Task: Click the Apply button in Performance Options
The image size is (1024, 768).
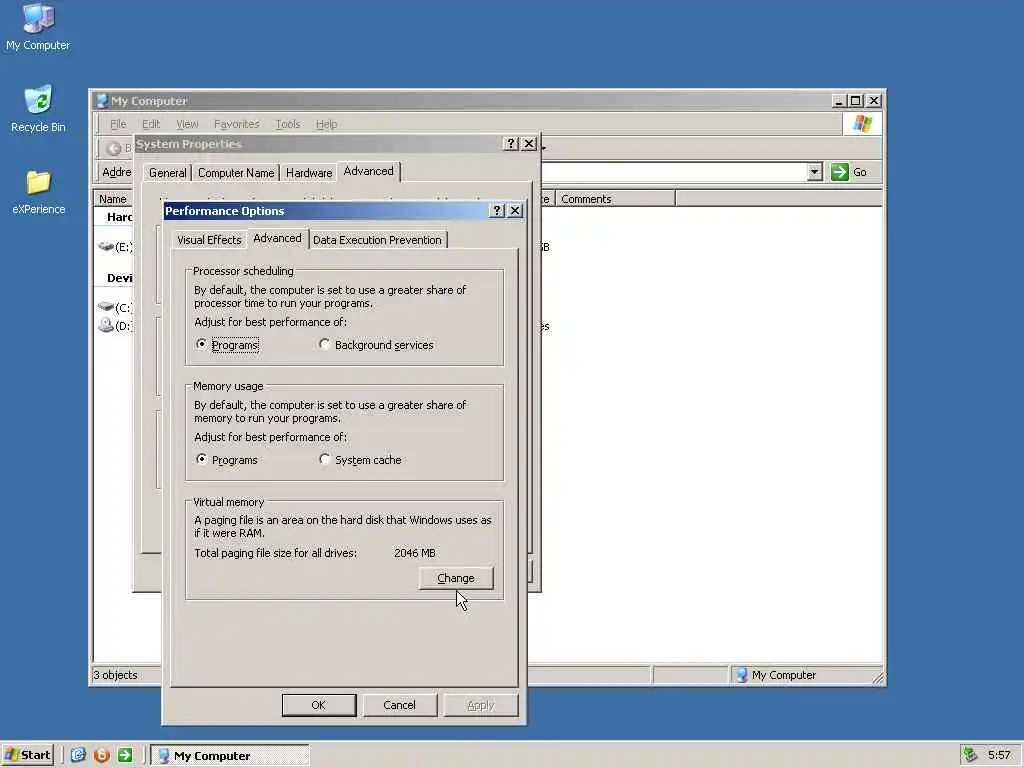Action: pos(481,705)
